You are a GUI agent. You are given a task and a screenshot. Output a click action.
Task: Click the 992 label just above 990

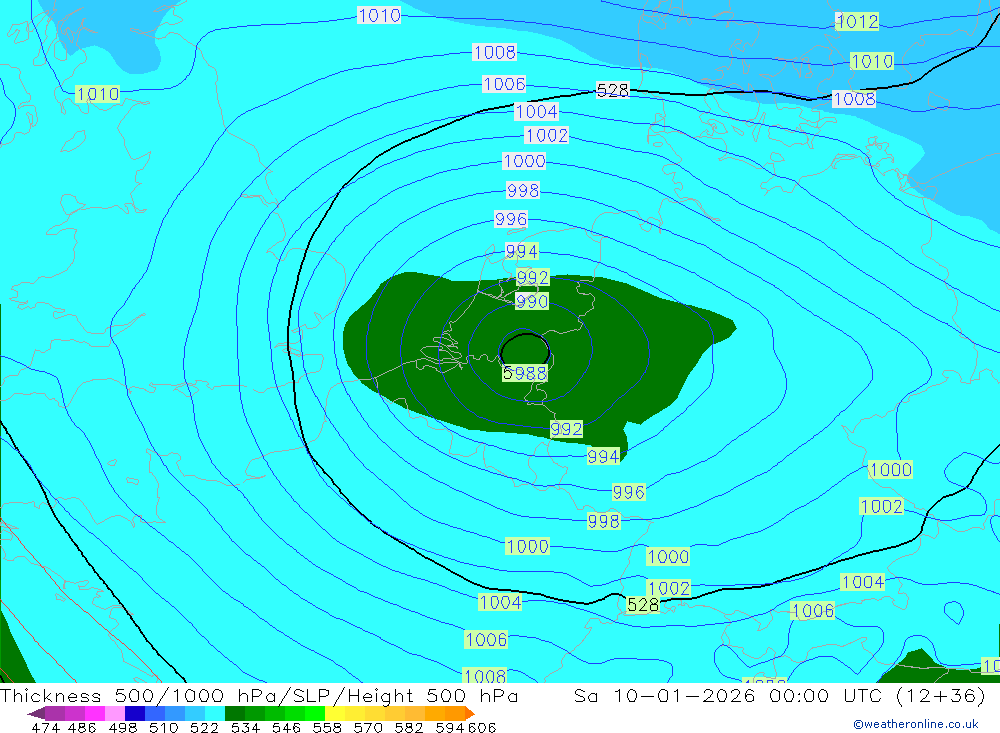[533, 278]
